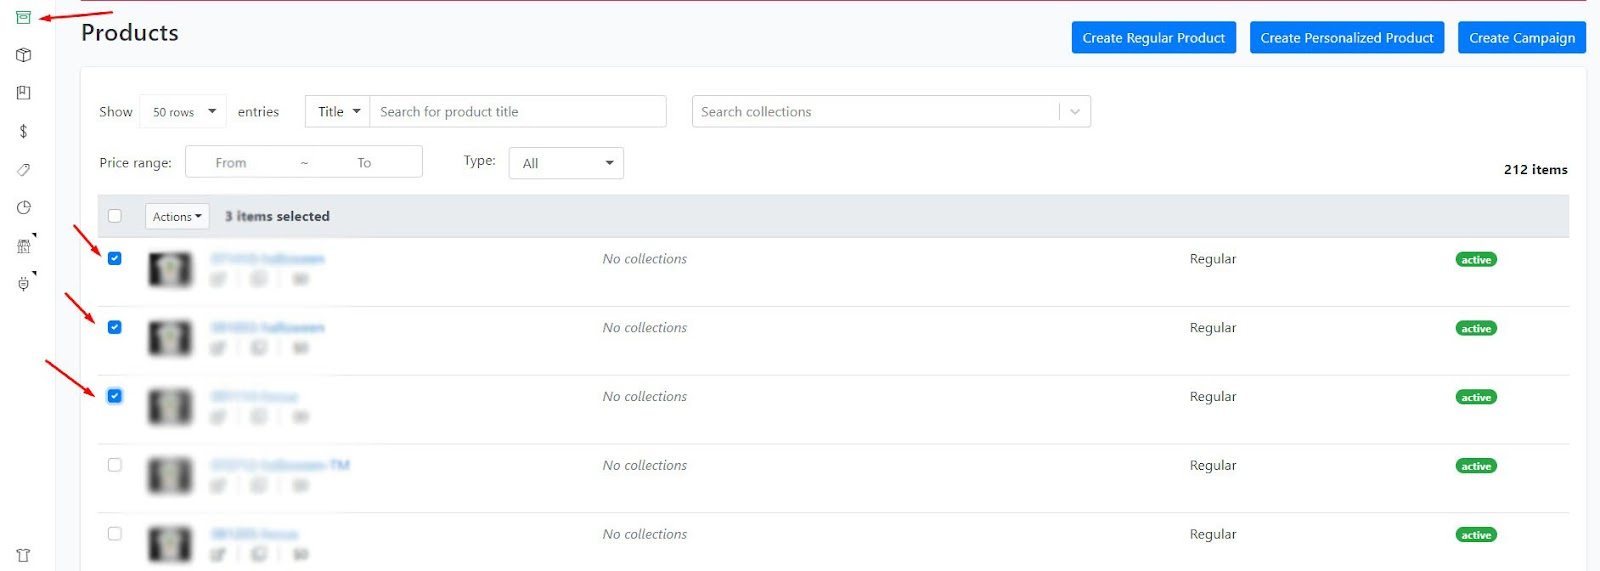
Task: Tick the unchecked fleece product checkbox
Action: pyautogui.click(x=115, y=534)
